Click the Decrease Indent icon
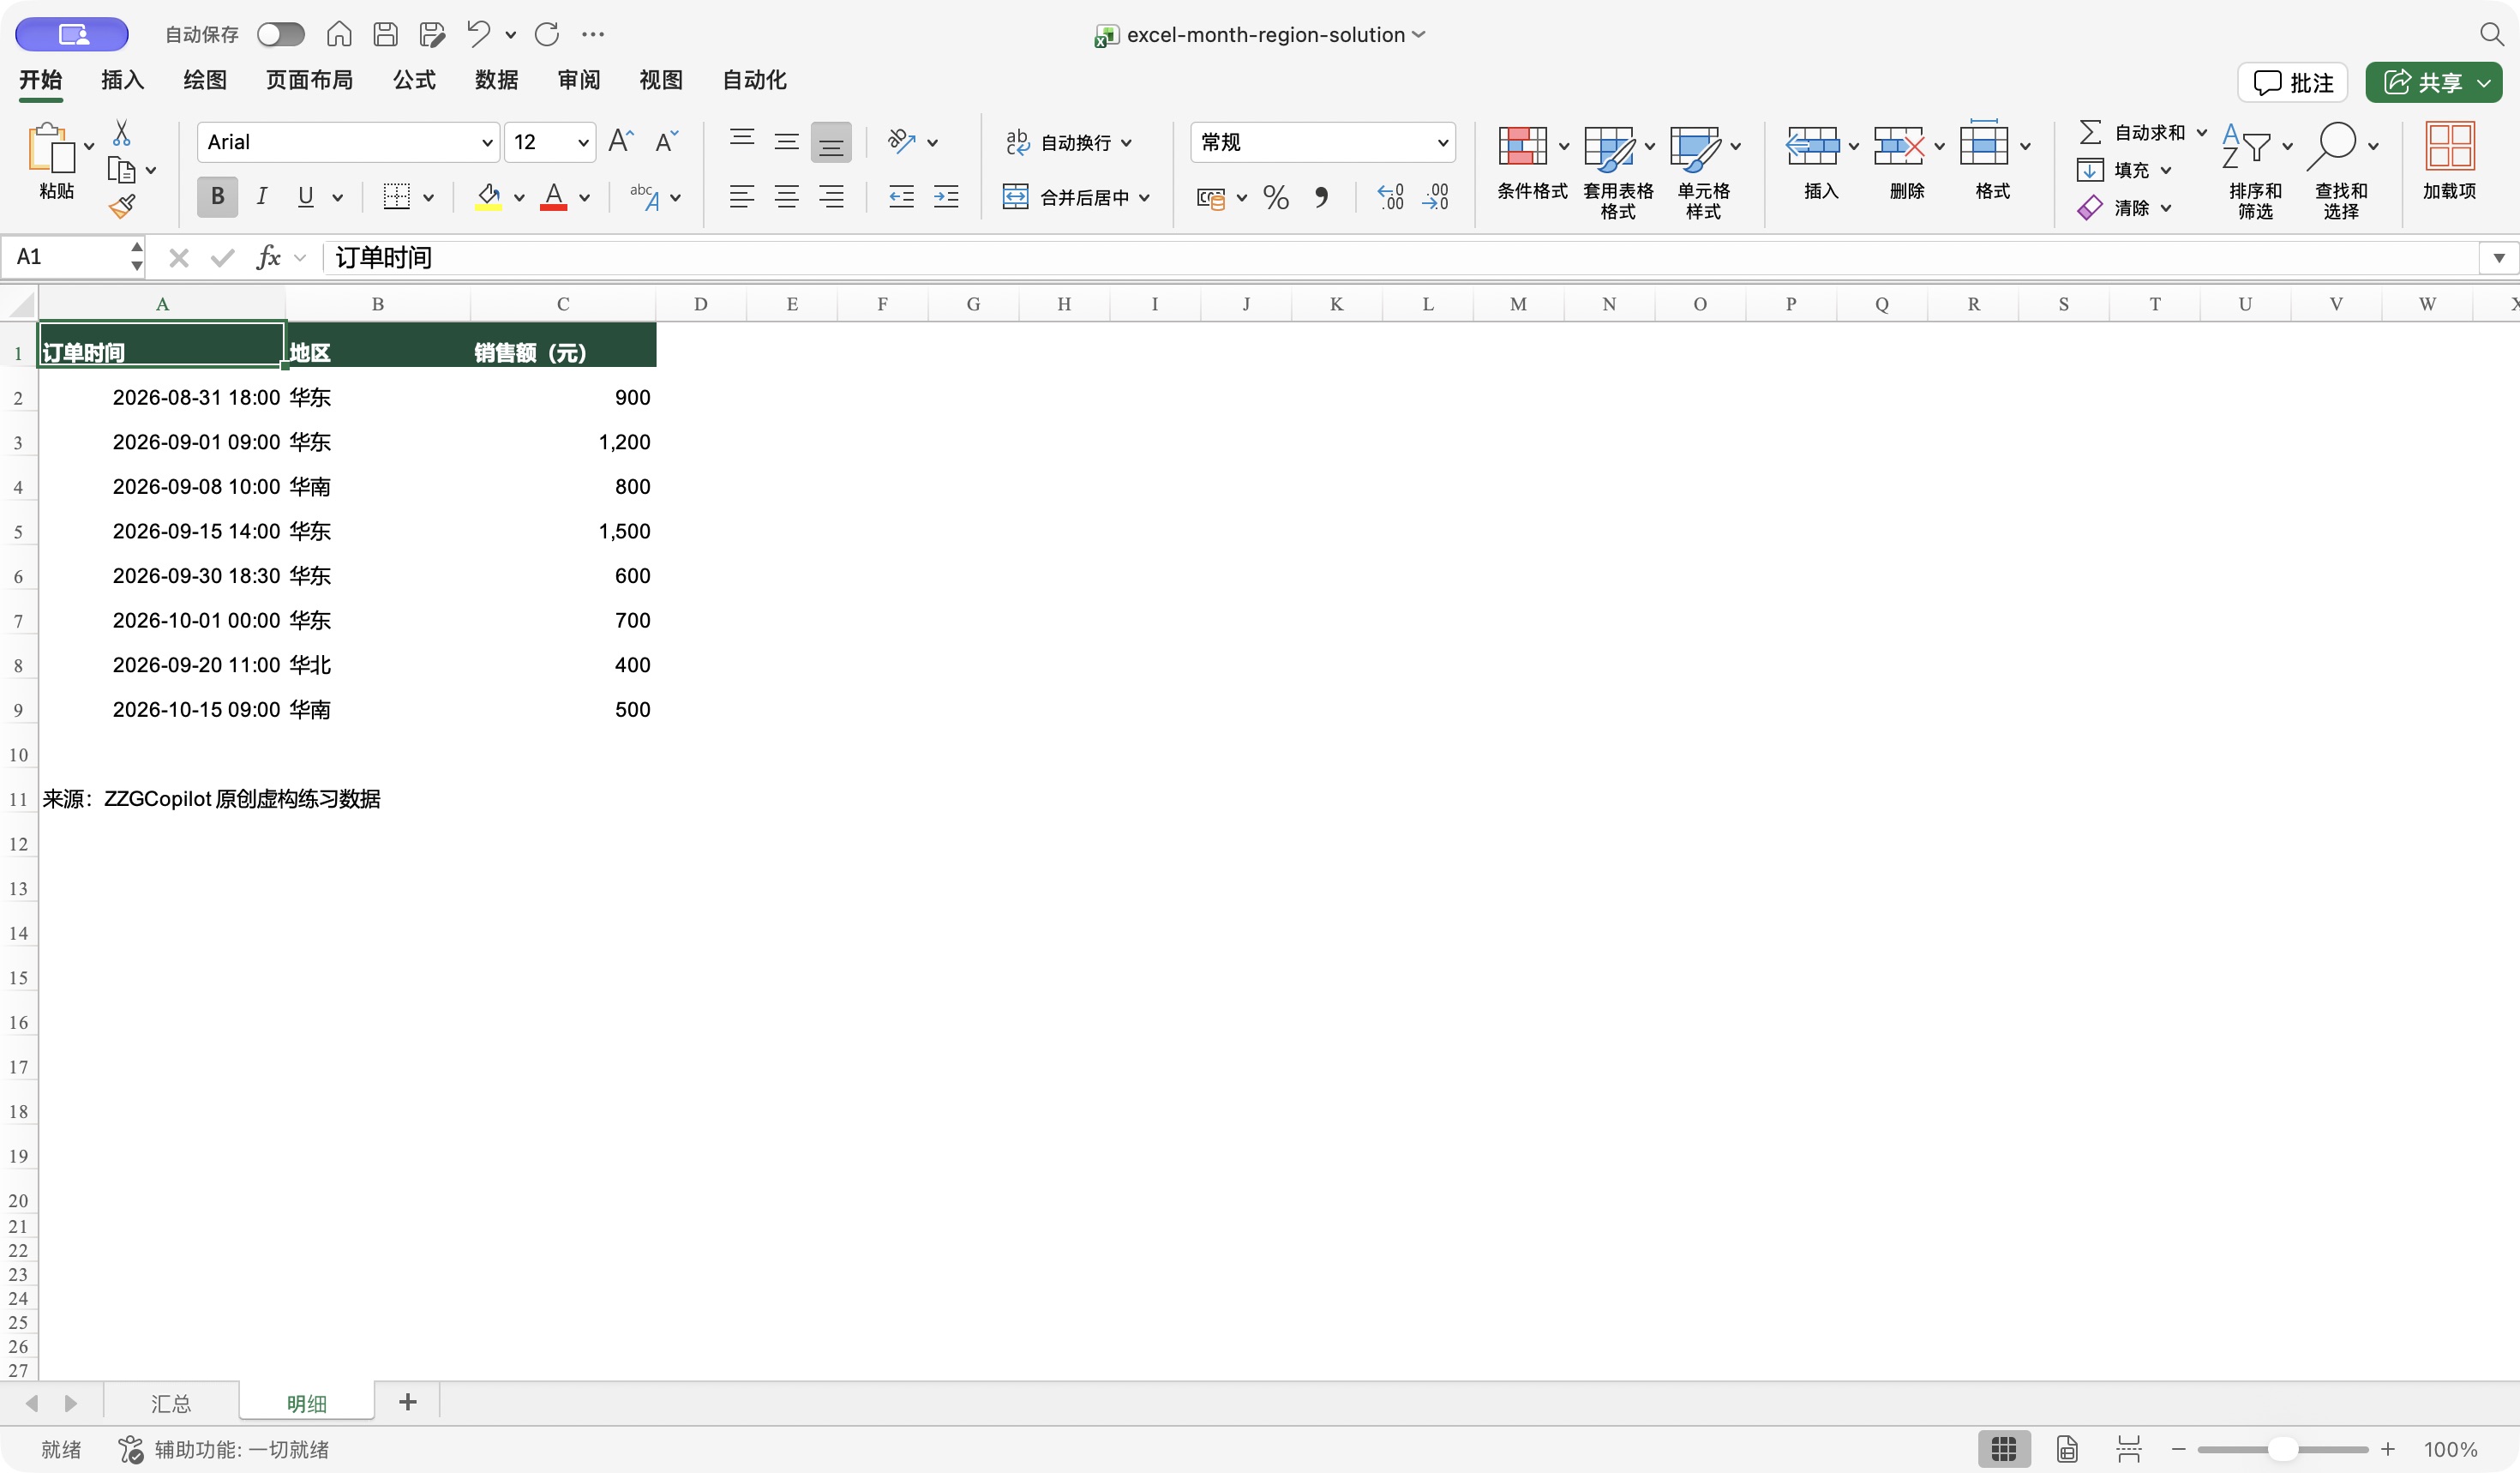Image resolution: width=2520 pixels, height=1473 pixels. 901,197
